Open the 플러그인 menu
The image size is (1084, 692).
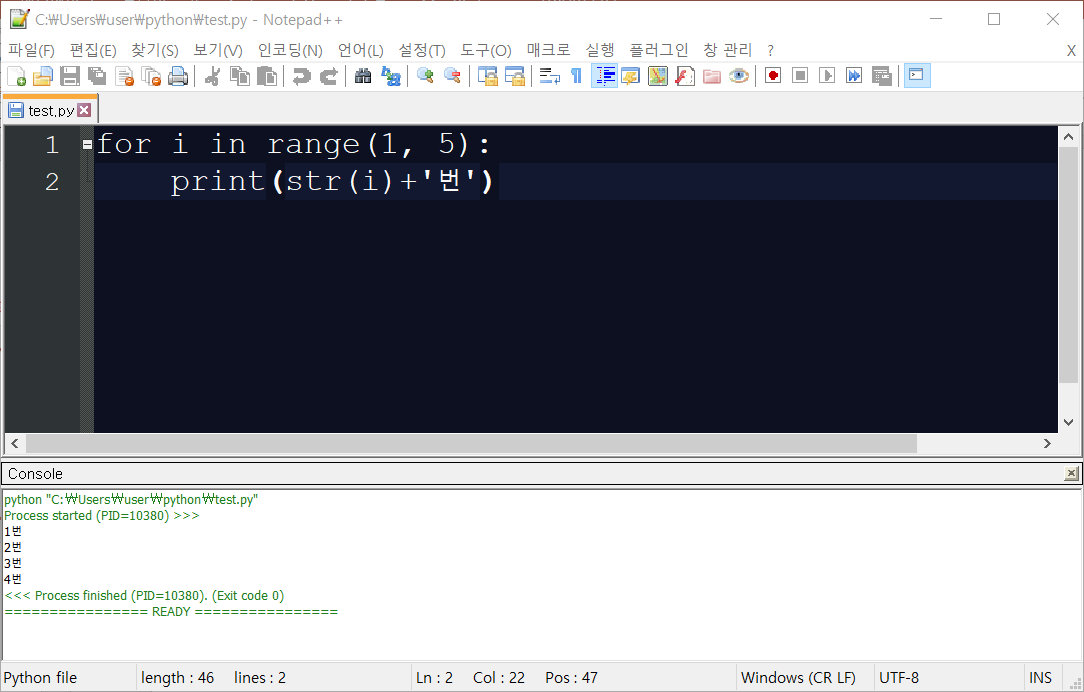[658, 50]
